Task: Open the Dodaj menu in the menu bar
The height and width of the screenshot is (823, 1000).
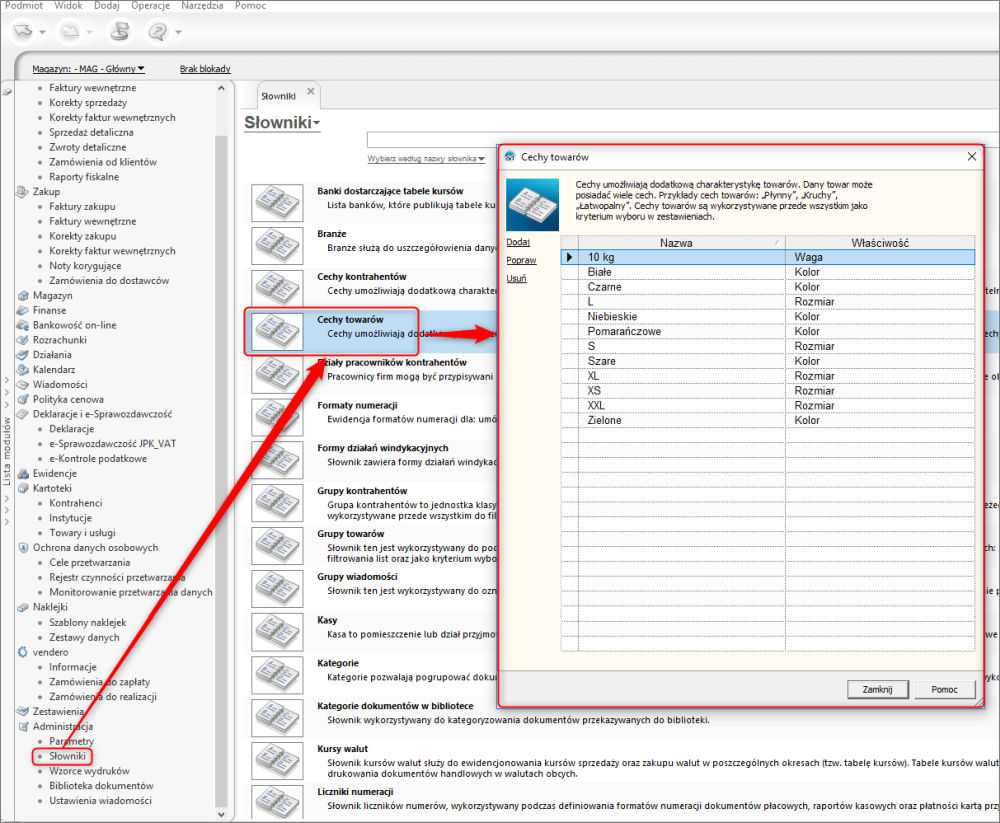Action: click(107, 5)
